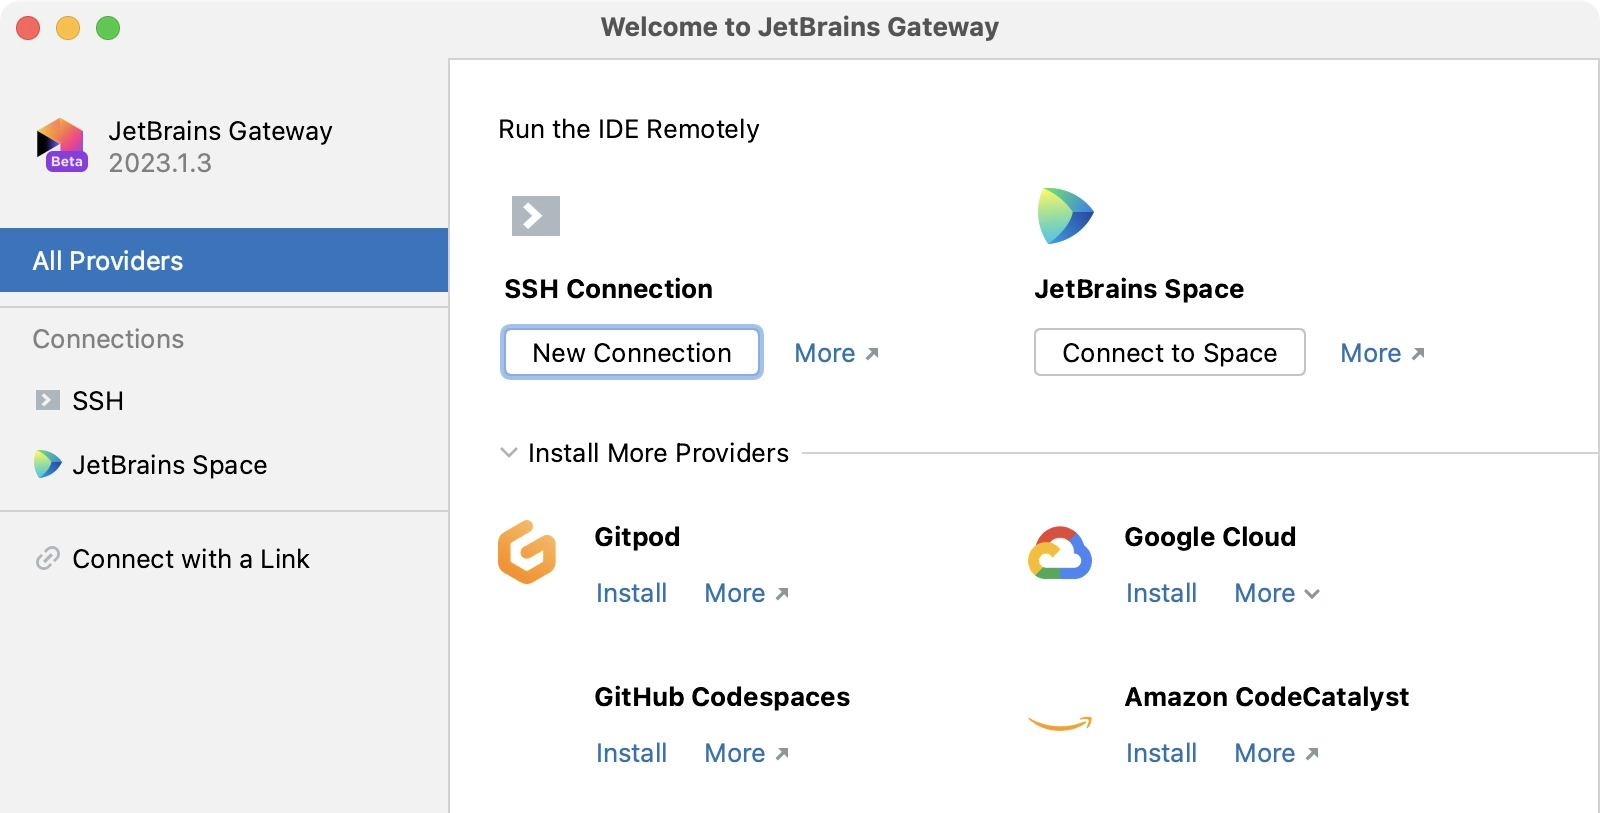1600x813 pixels.
Task: Install the Gitpod provider
Action: coord(631,593)
